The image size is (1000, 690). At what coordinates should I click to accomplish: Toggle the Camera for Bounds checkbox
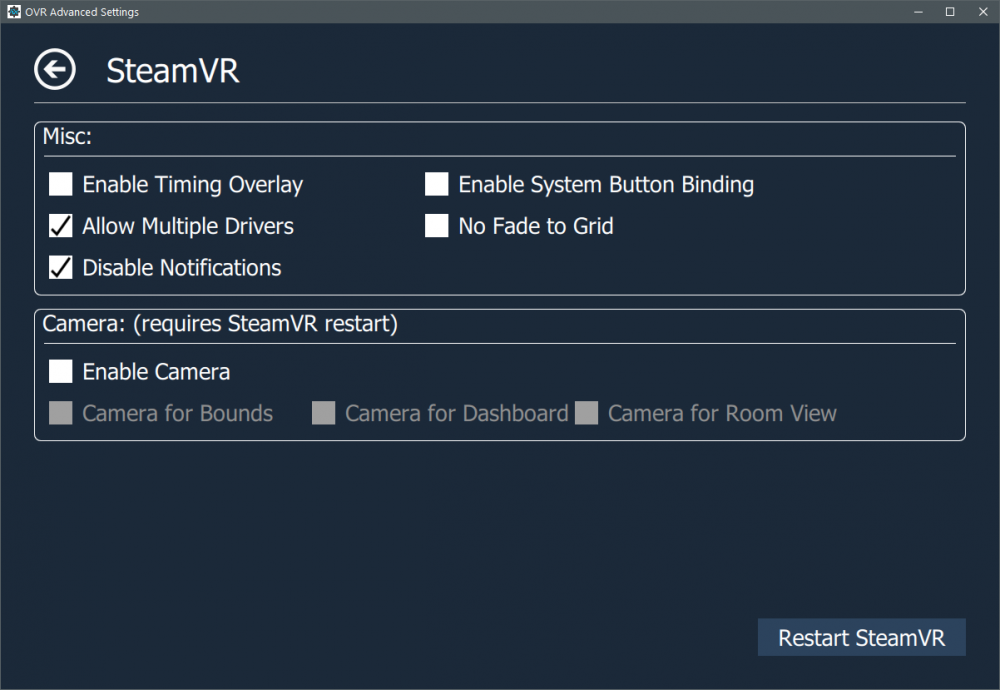(61, 413)
